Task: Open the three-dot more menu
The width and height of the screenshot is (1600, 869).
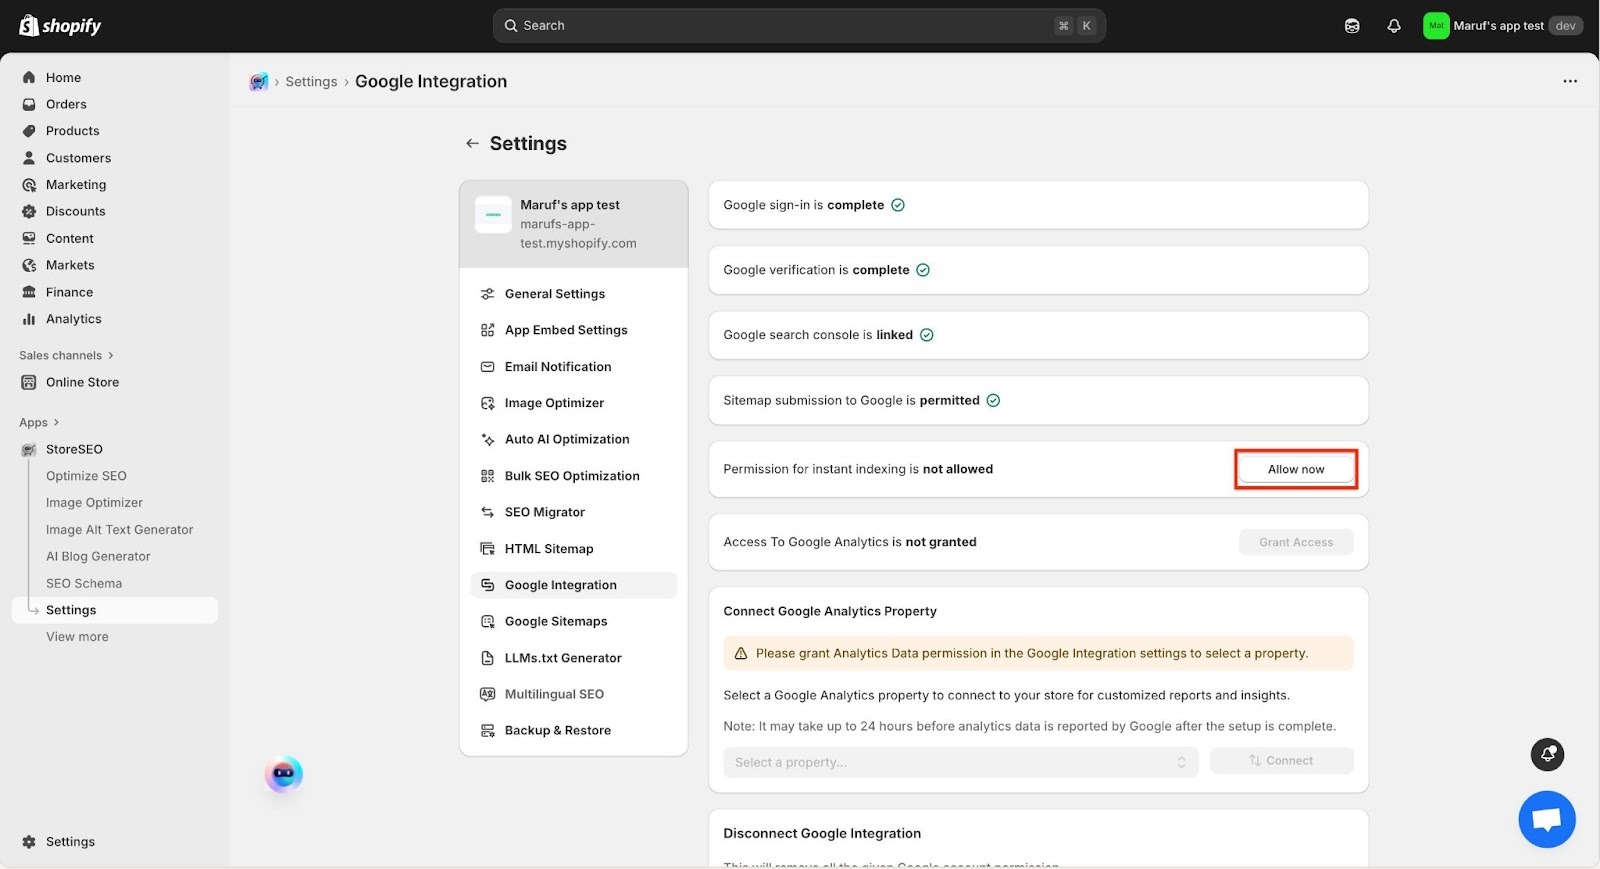Action: 1570,81
